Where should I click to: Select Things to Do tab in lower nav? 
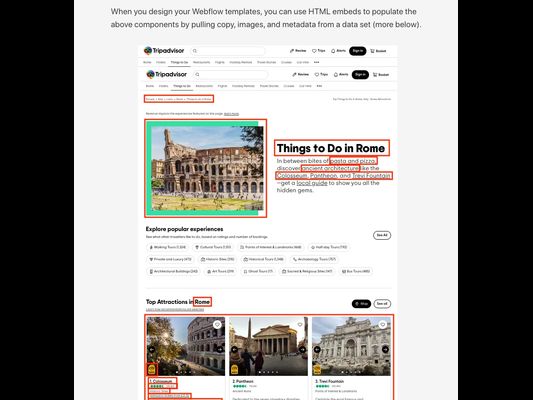(x=182, y=86)
